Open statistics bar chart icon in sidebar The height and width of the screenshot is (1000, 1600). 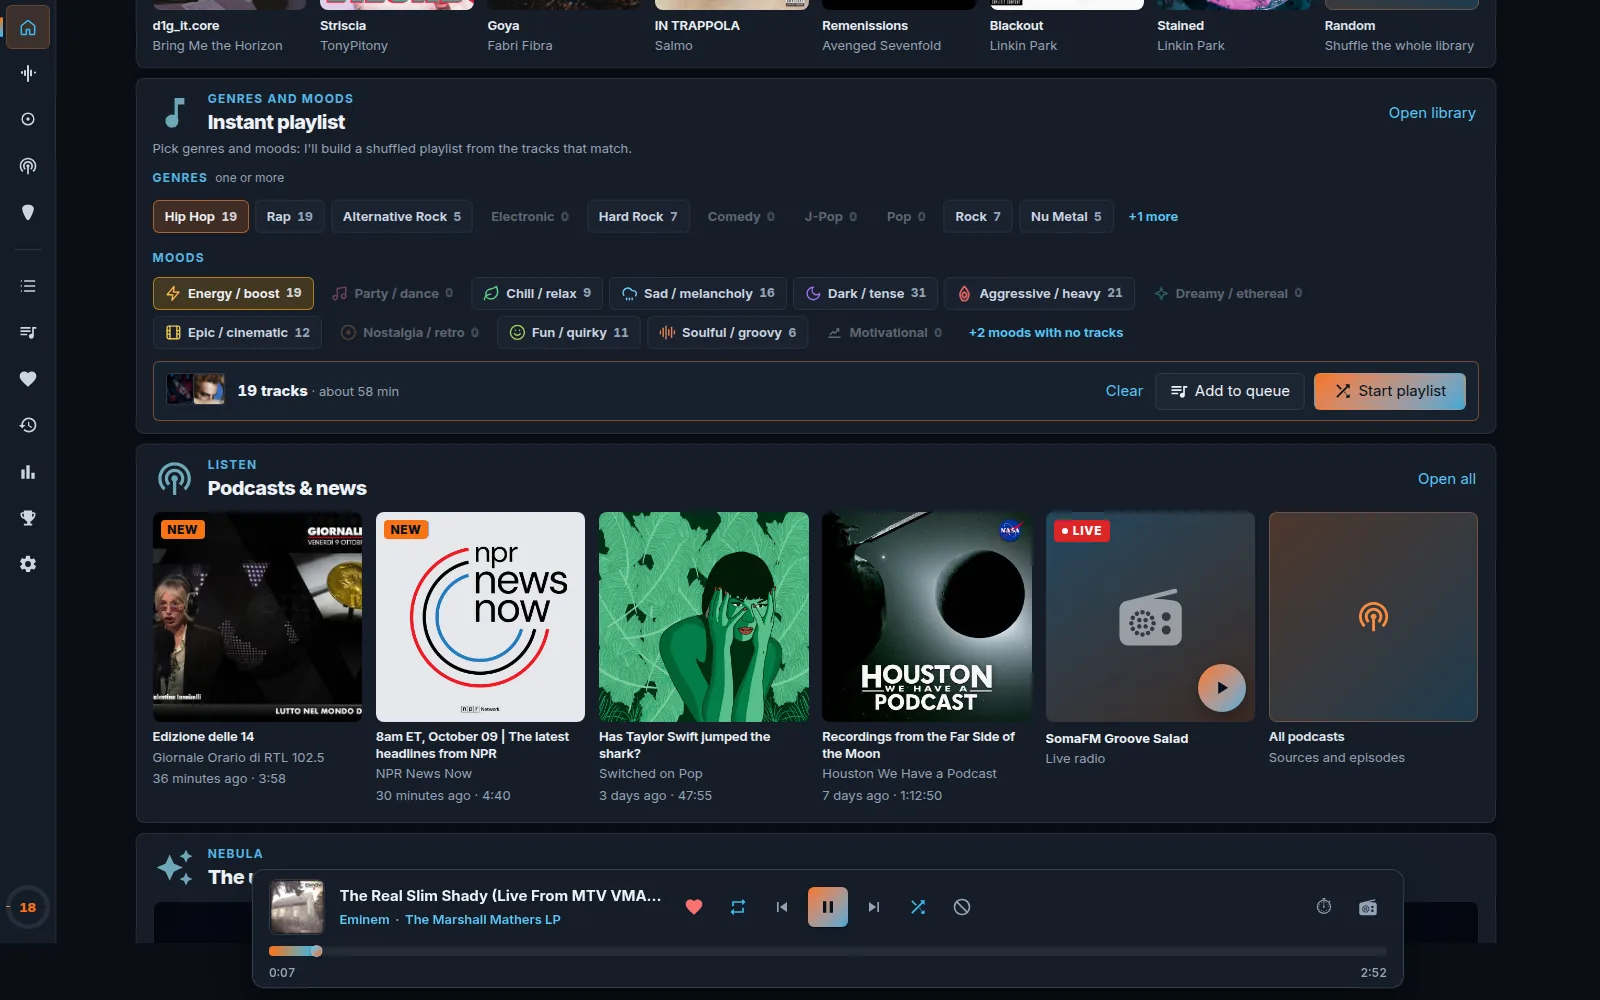pos(28,472)
